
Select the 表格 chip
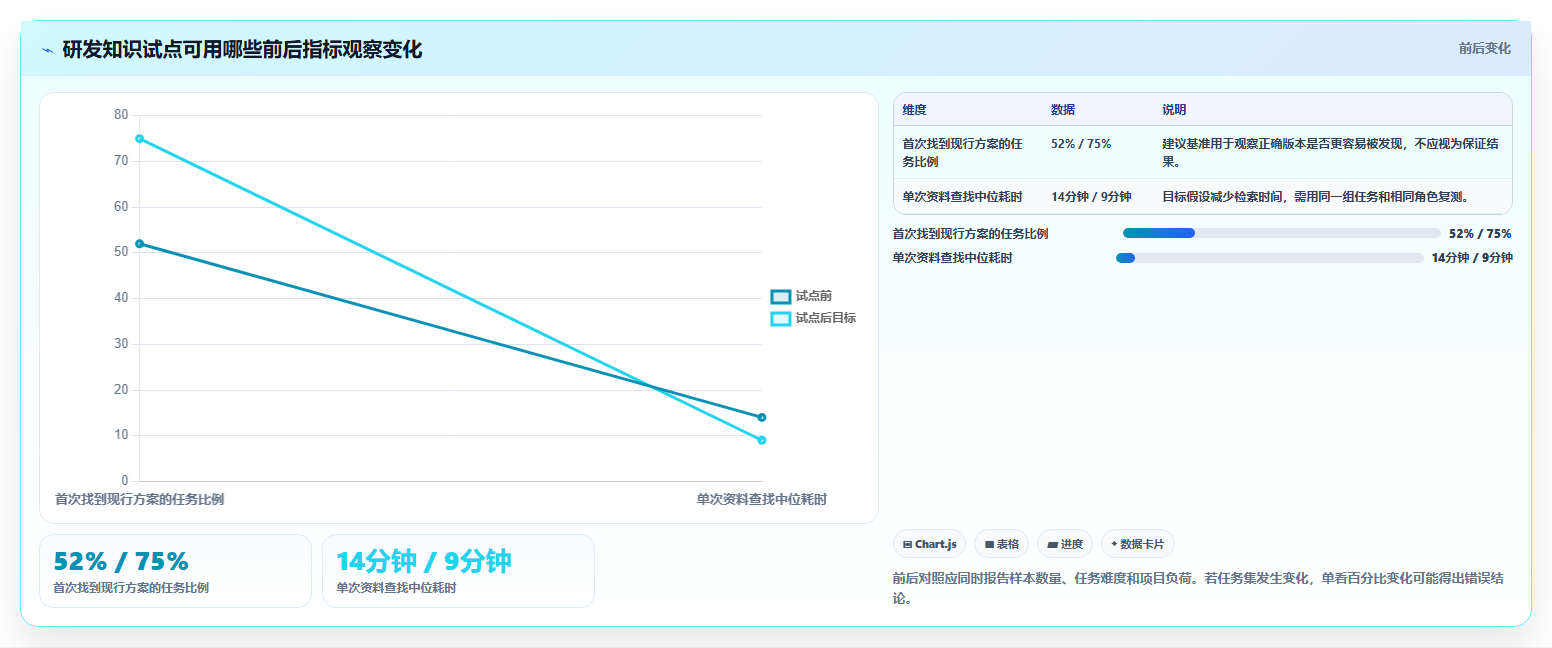coord(1001,544)
